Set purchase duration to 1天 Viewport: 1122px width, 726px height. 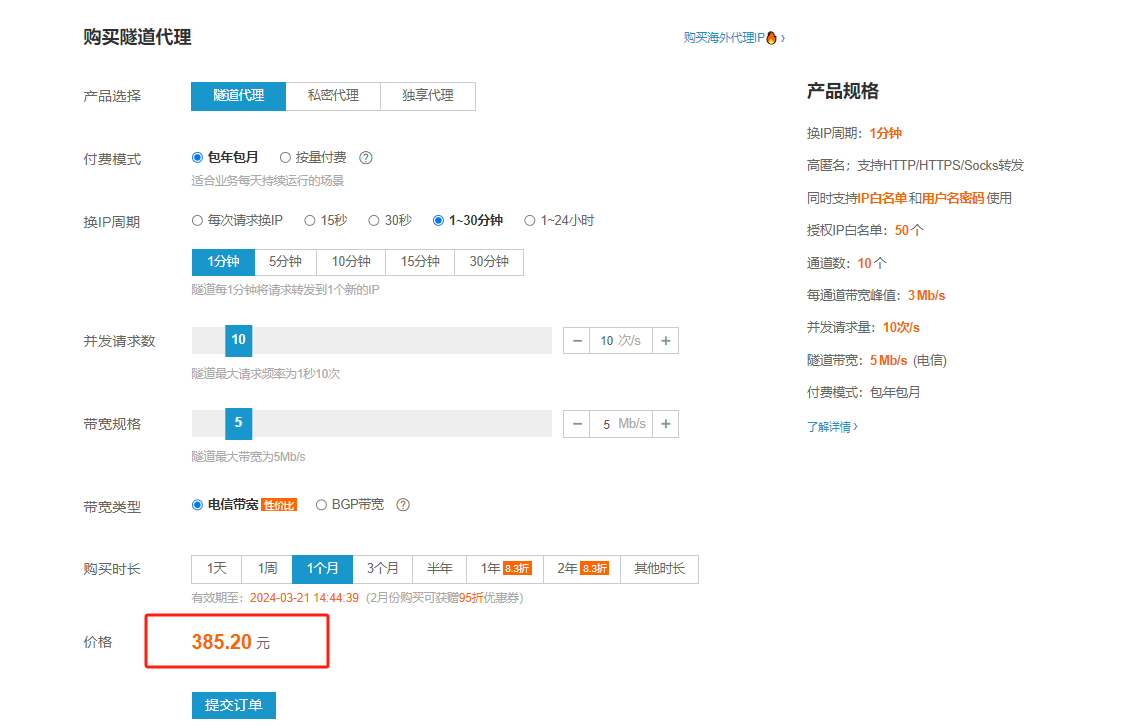coord(217,569)
